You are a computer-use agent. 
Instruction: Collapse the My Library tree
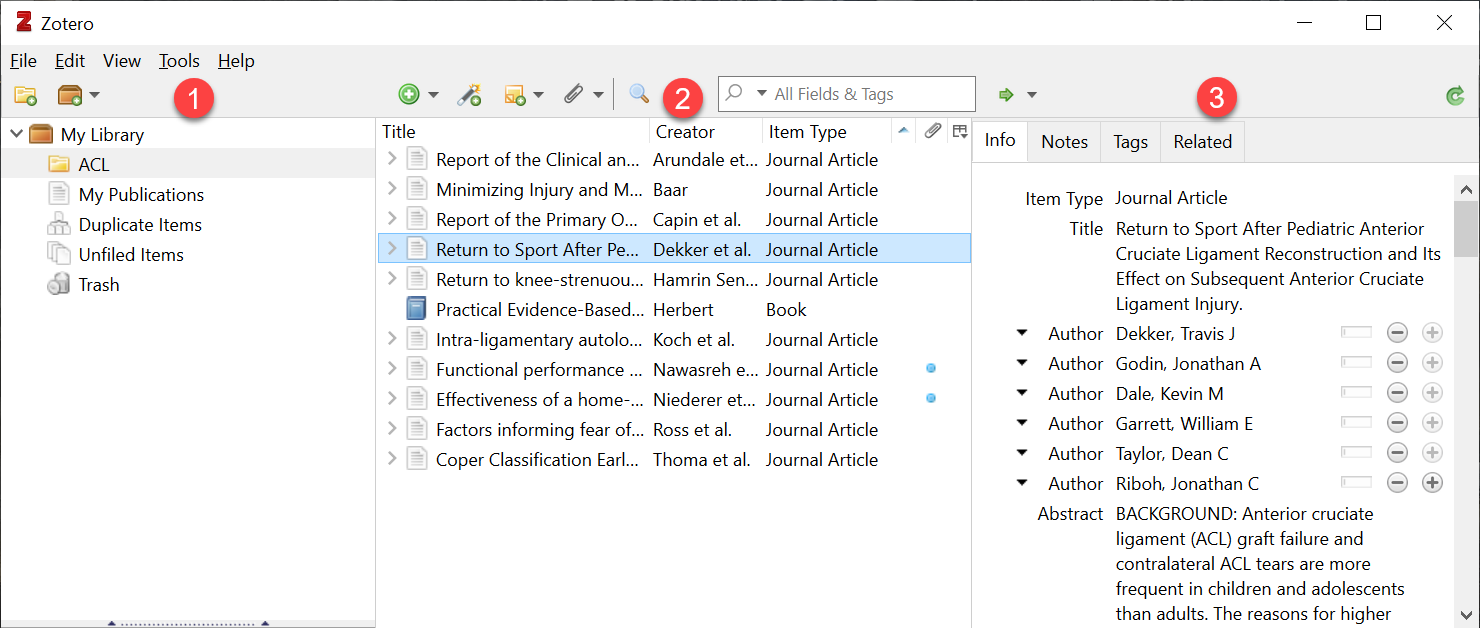tap(17, 135)
